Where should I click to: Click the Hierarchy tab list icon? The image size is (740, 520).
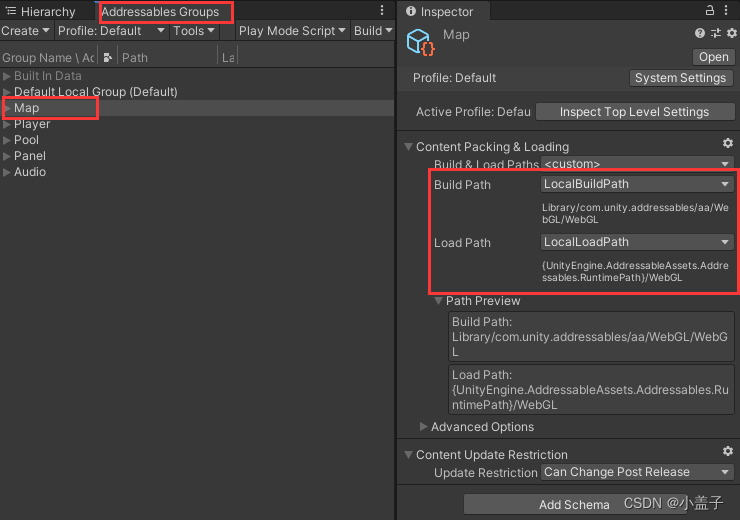(11, 11)
